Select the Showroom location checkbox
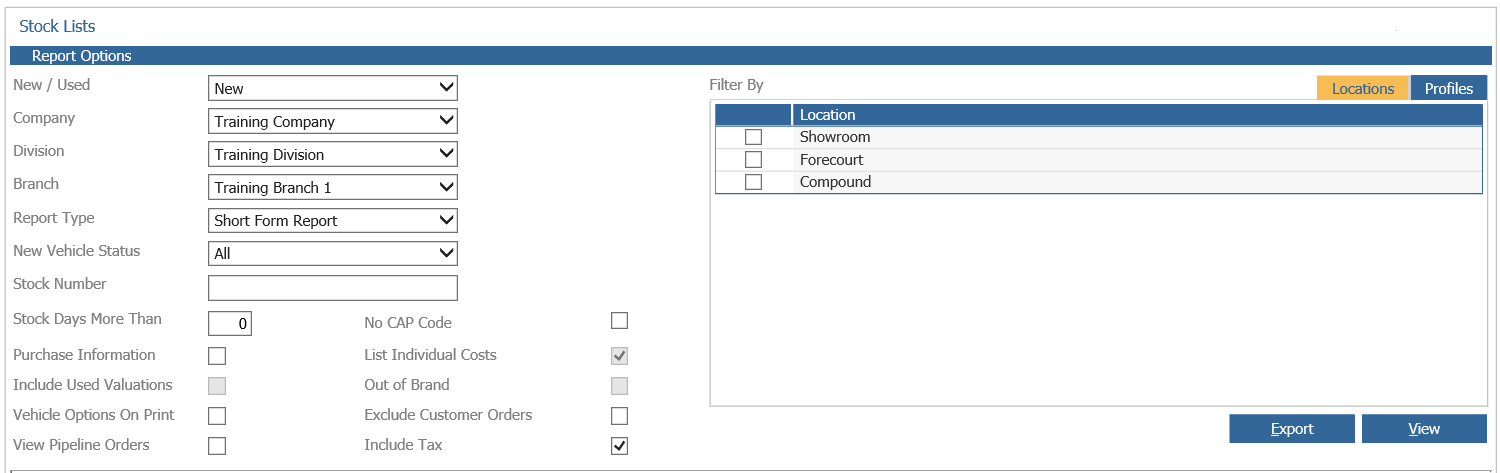The height and width of the screenshot is (473, 1500). (x=753, y=137)
